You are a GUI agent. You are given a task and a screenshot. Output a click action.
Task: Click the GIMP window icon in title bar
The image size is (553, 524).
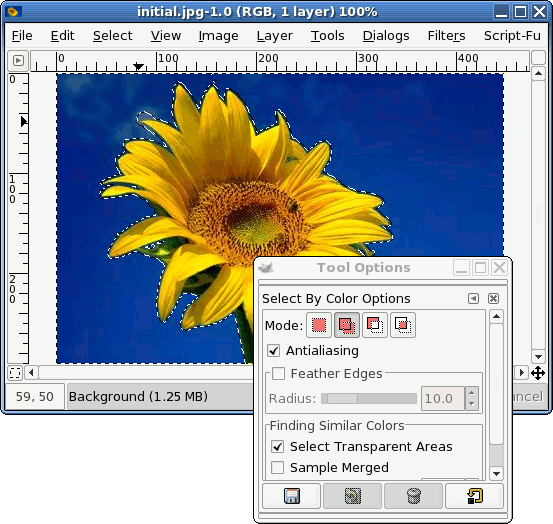(x=13, y=12)
